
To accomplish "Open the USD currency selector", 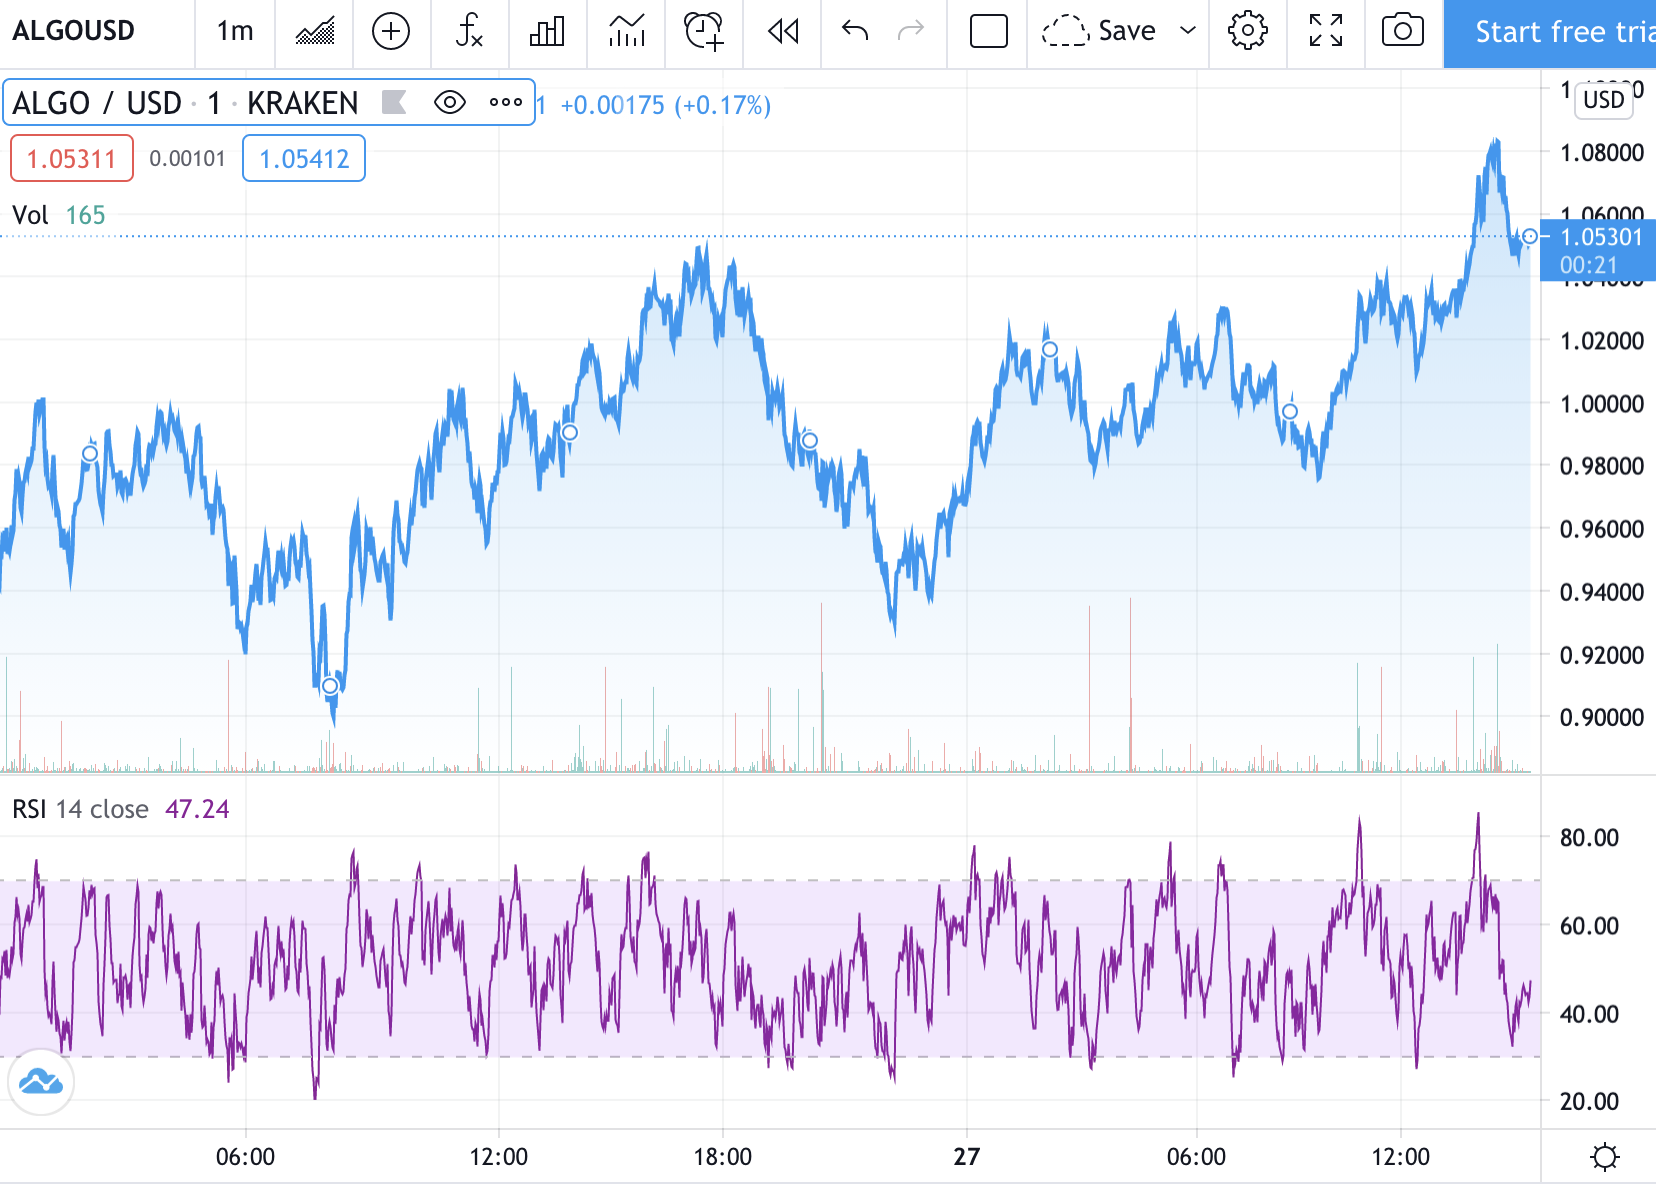I will (x=1604, y=100).
